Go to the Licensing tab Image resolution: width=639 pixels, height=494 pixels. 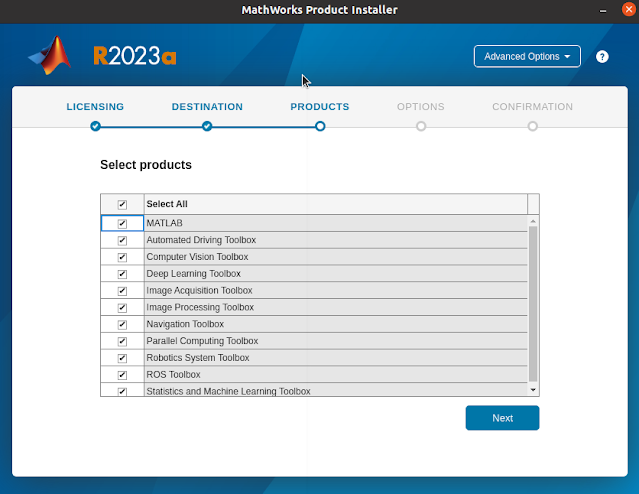pos(95,107)
